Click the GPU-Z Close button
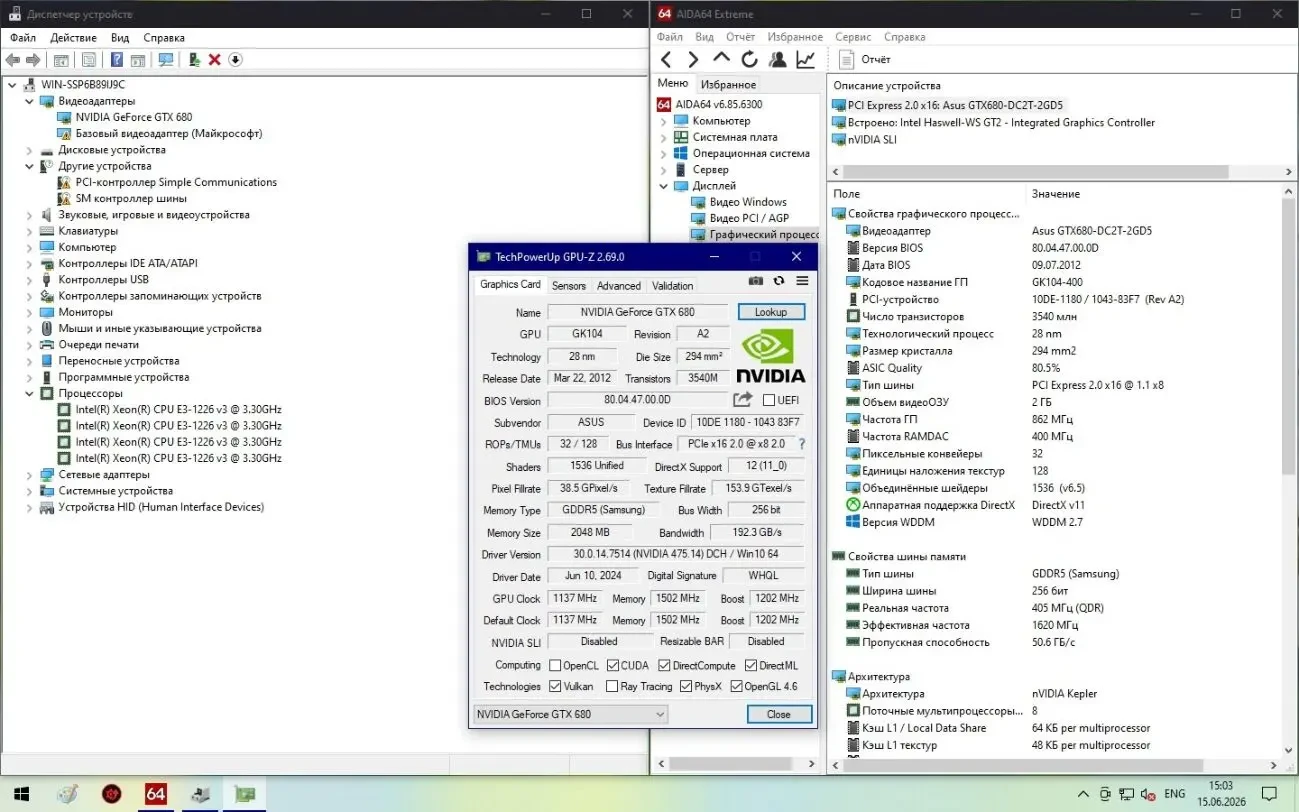 coord(779,714)
